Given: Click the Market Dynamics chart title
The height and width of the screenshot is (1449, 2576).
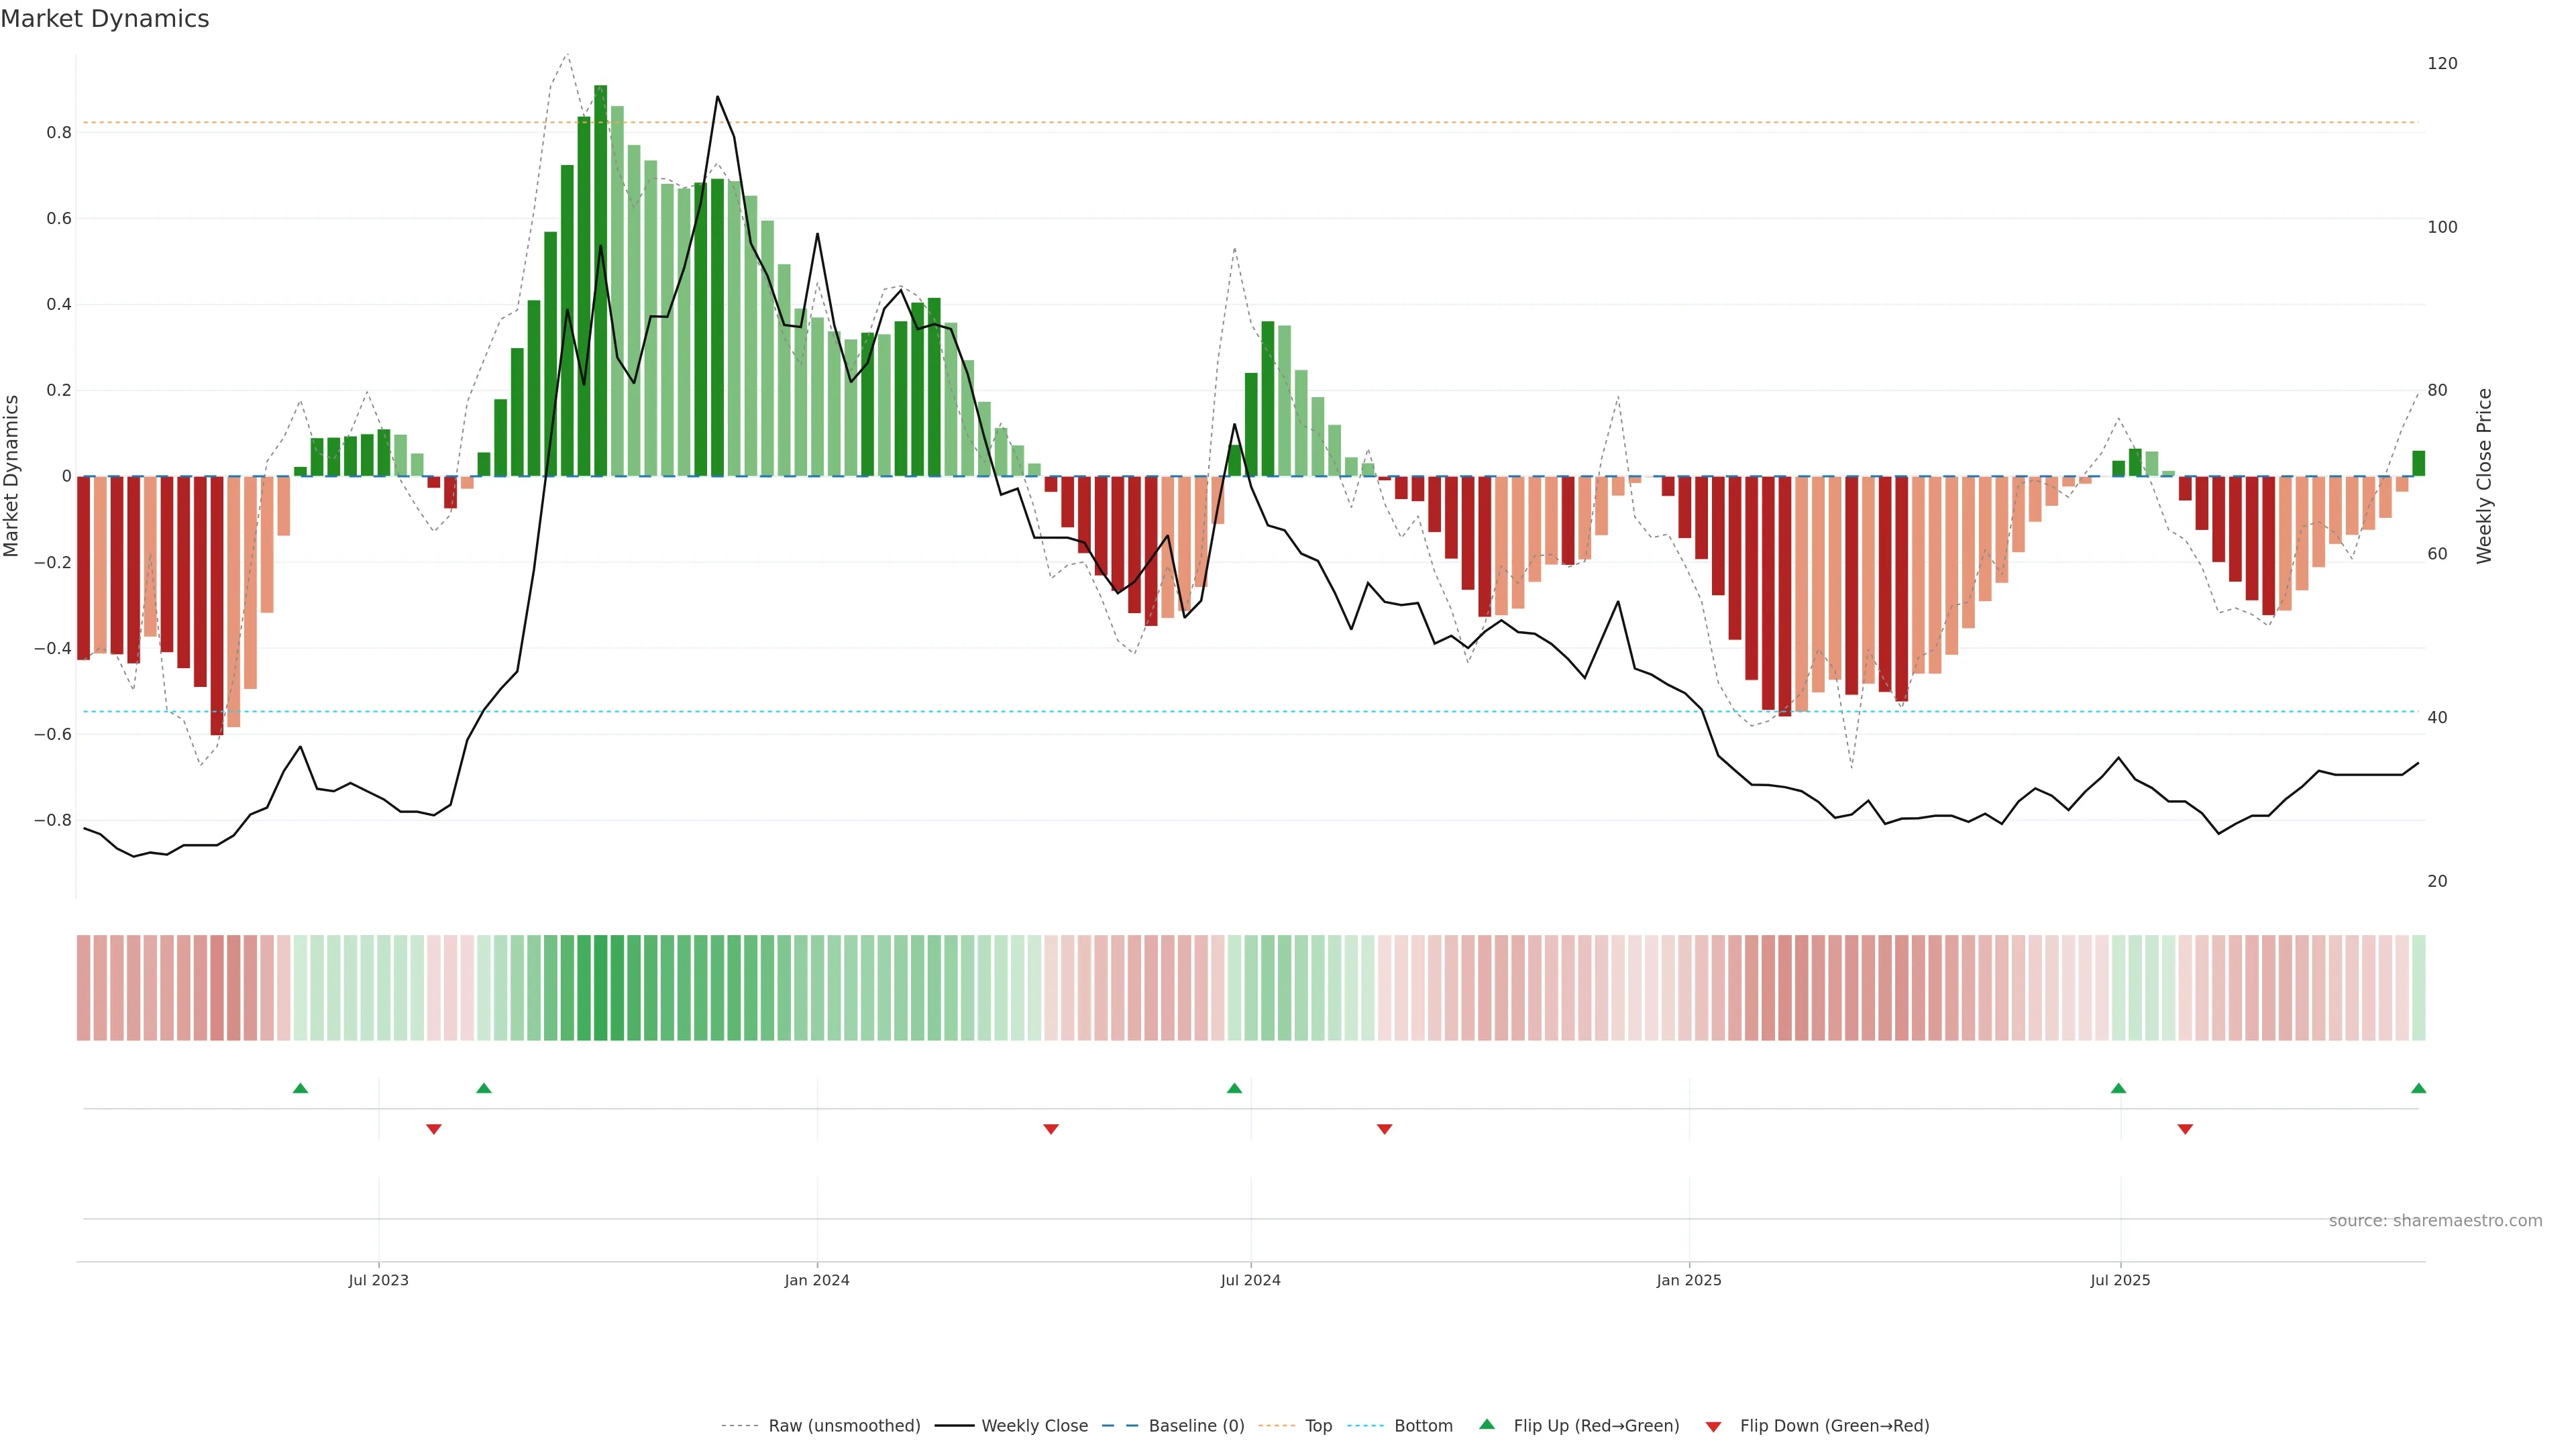Looking at the screenshot, I should pyautogui.click(x=105, y=19).
